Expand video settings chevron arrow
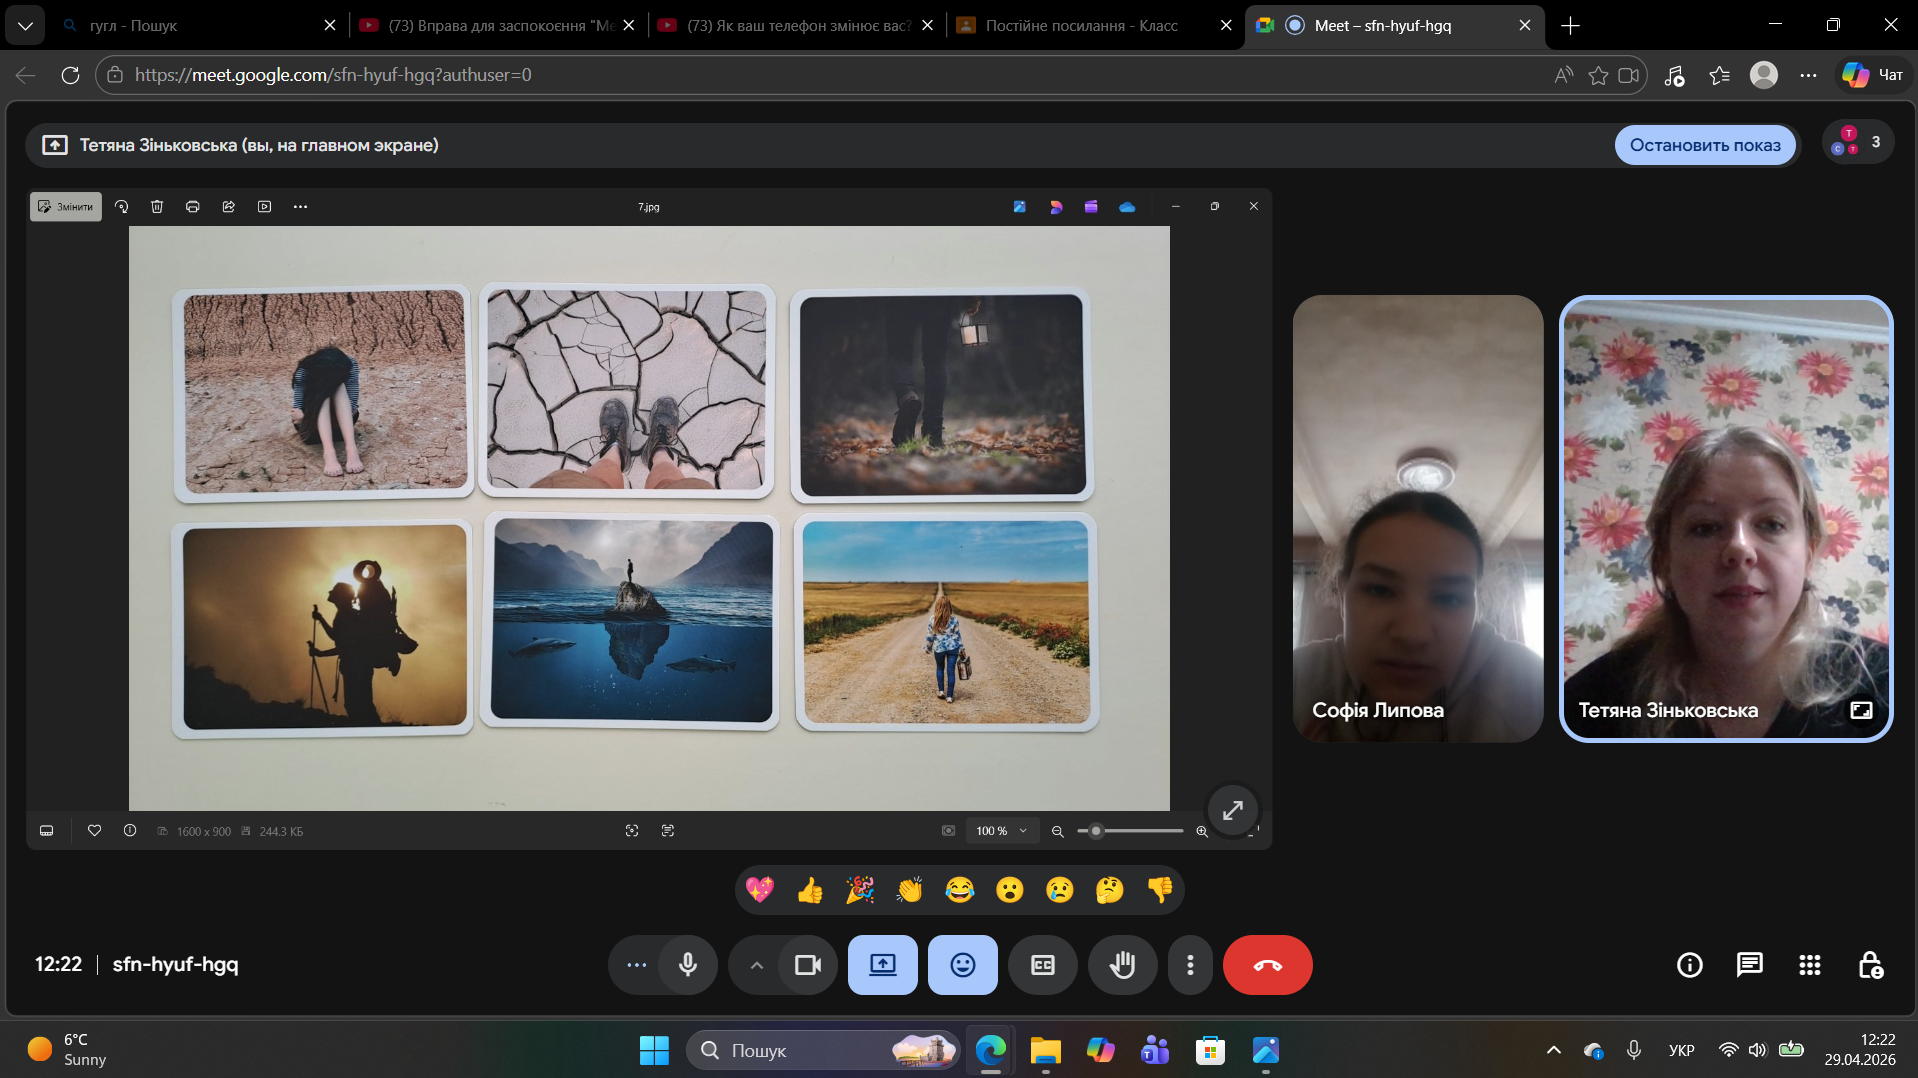This screenshot has height=1078, width=1918. pyautogui.click(x=757, y=965)
